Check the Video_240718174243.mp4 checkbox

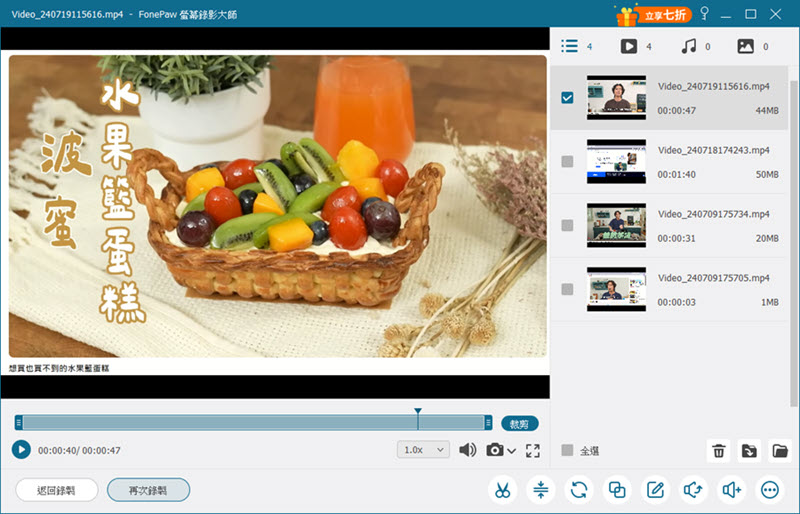tap(567, 161)
